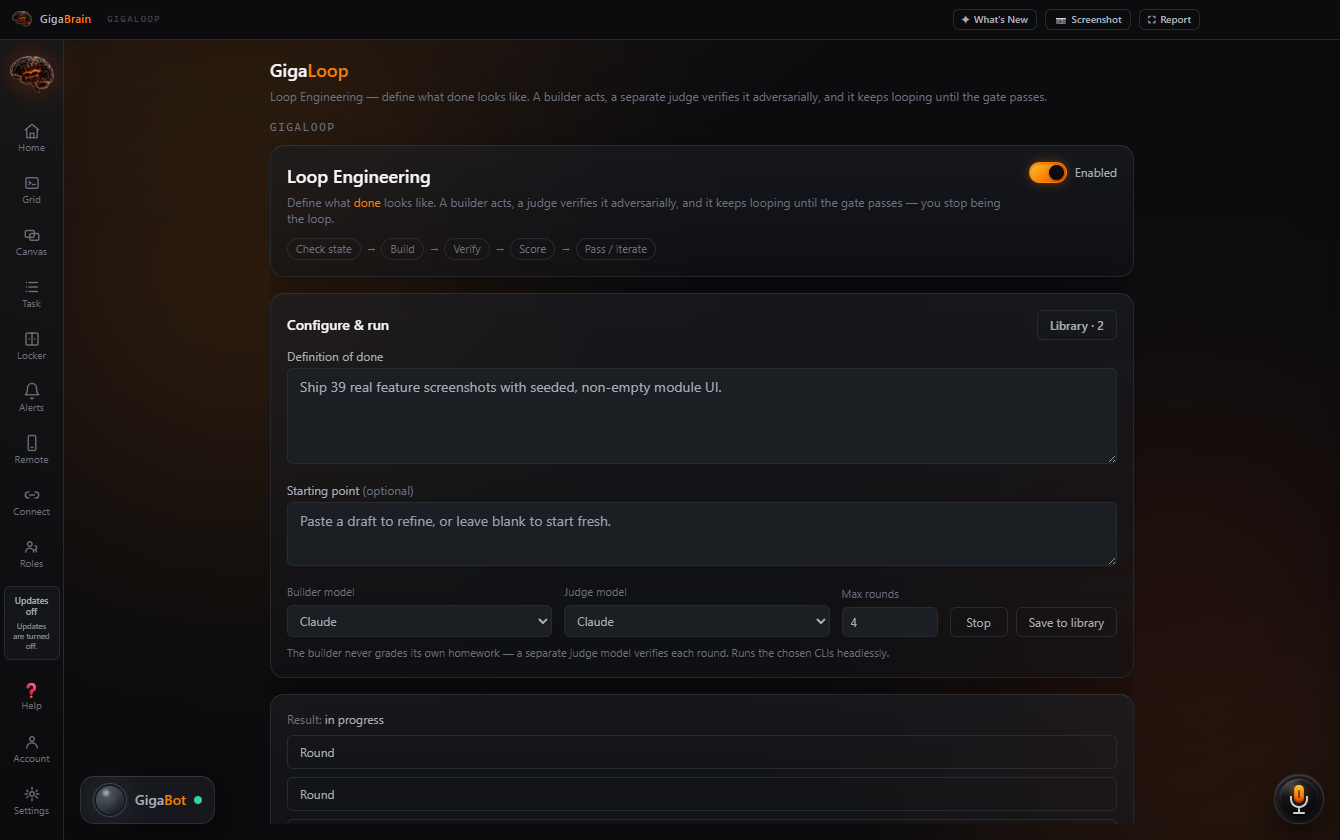Open the Builder model dropdown
This screenshot has height=840, width=1340.
coord(419,621)
